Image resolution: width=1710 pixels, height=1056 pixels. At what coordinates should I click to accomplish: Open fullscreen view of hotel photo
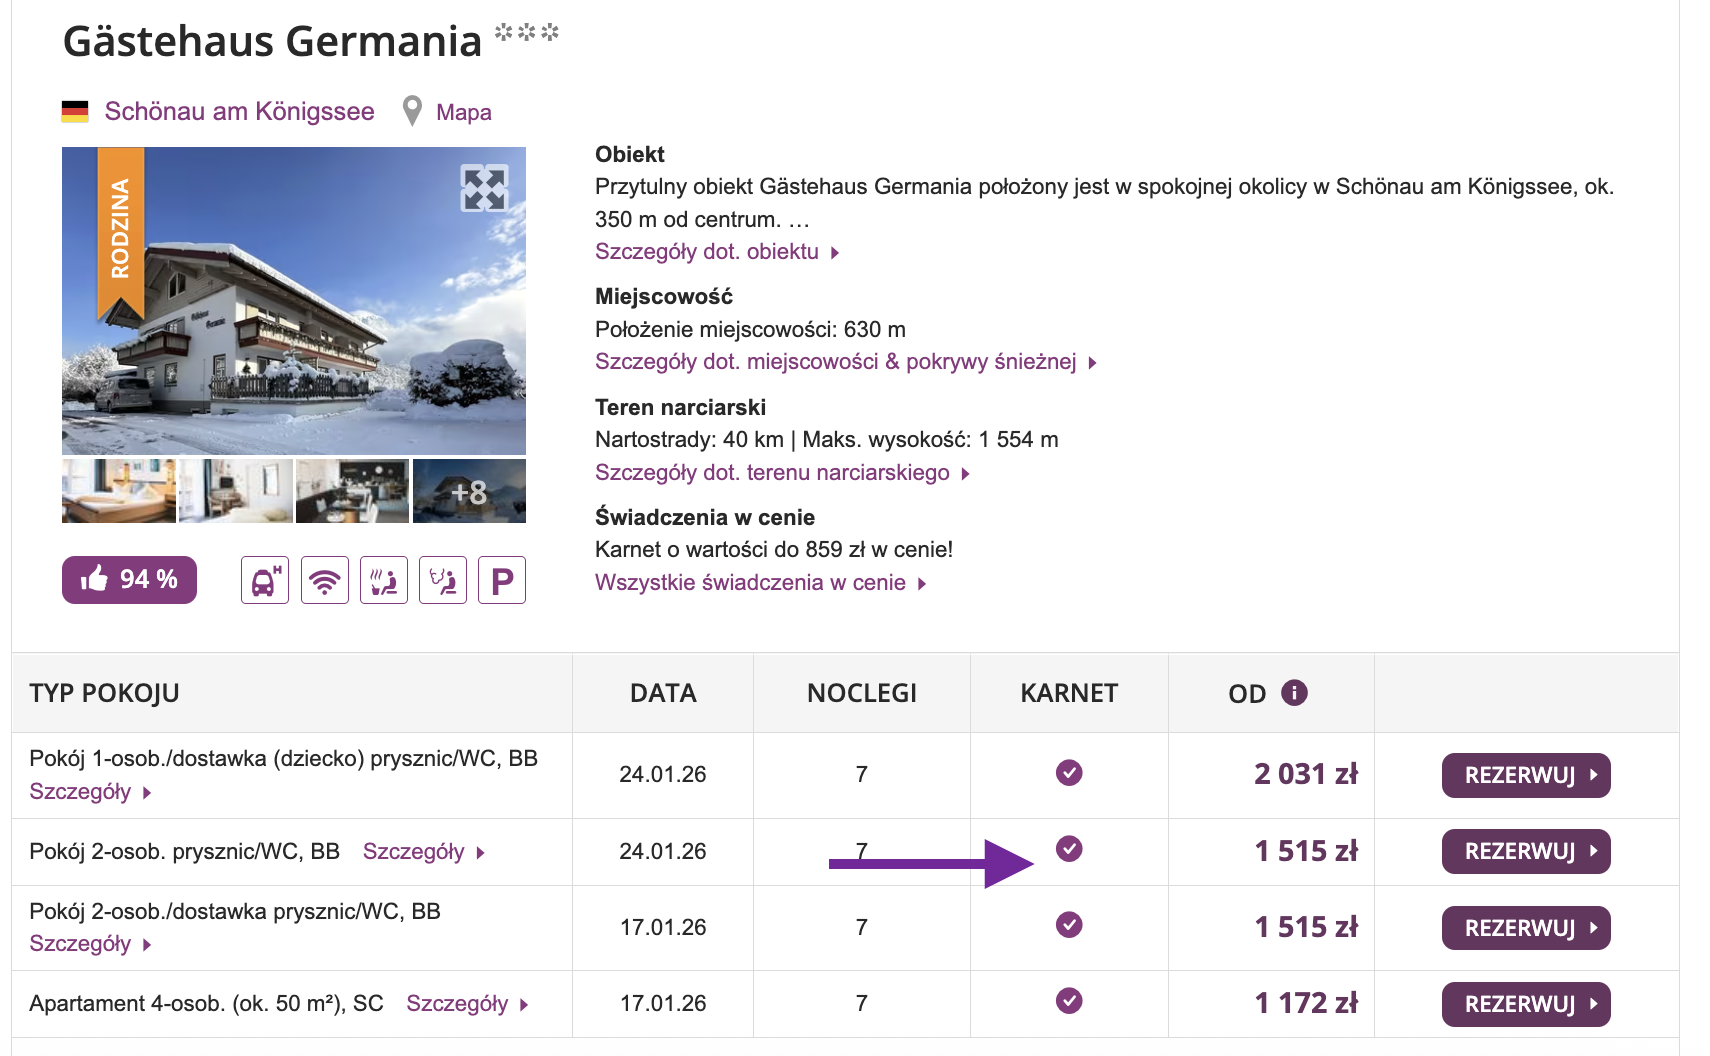pyautogui.click(x=484, y=188)
